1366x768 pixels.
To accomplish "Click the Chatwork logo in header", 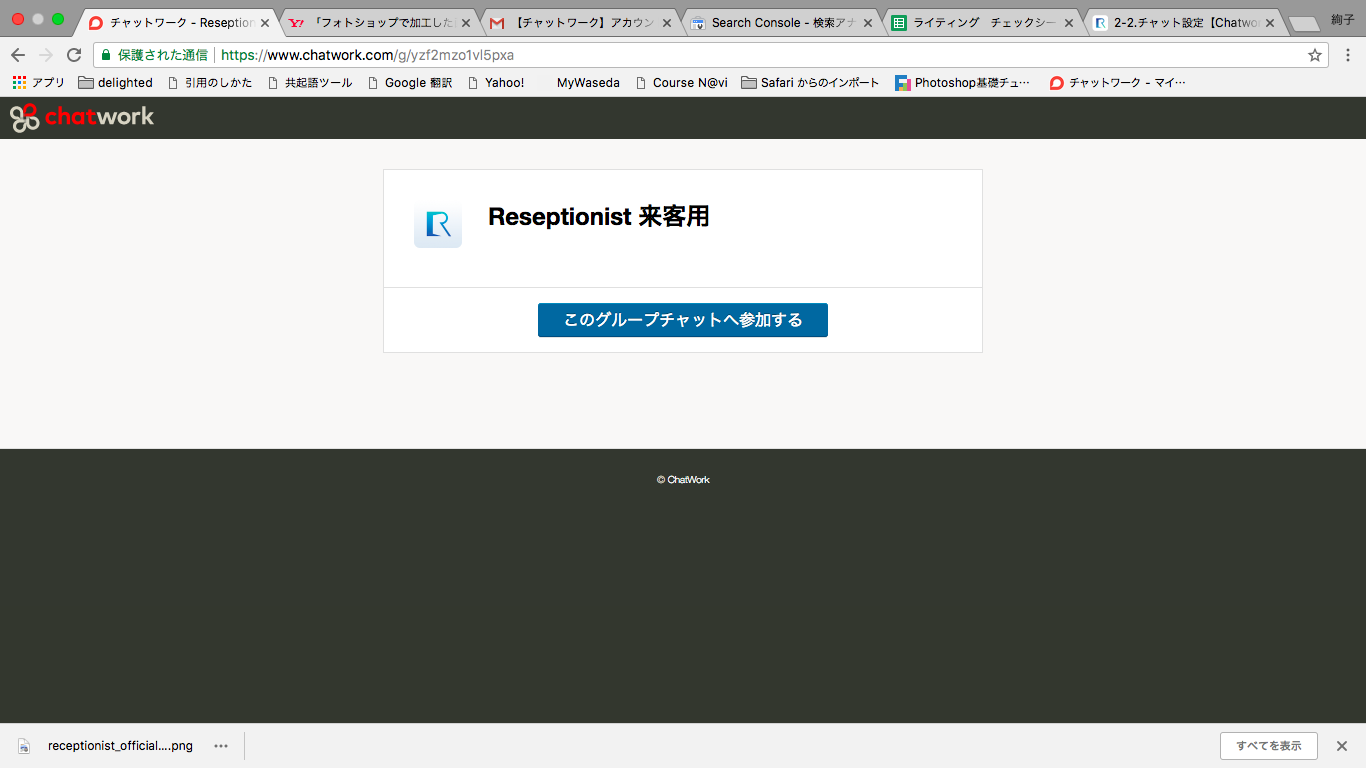I will pyautogui.click(x=82, y=117).
